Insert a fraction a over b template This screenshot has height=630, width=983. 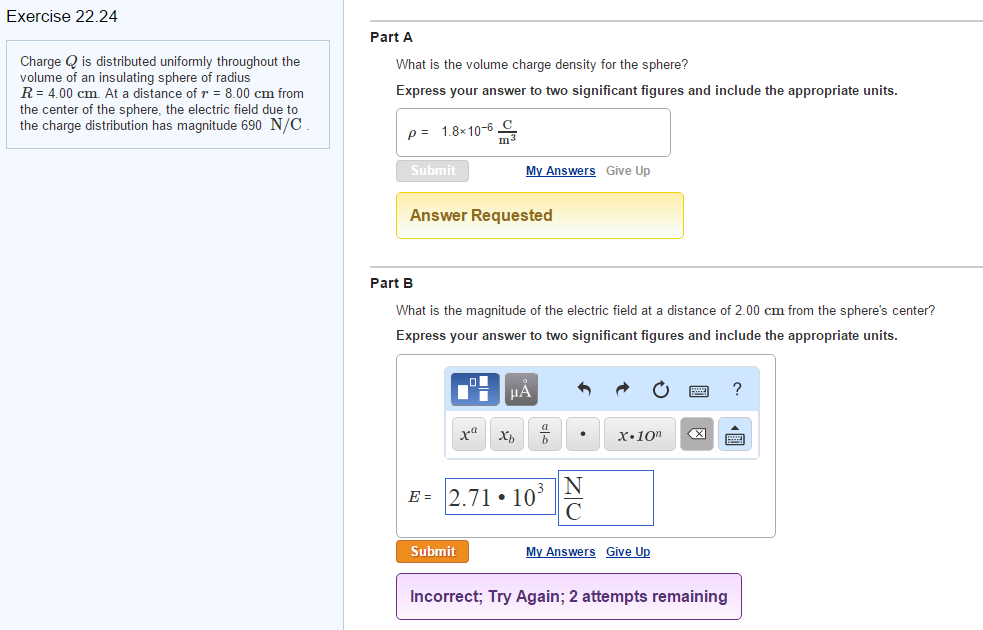pyautogui.click(x=545, y=435)
